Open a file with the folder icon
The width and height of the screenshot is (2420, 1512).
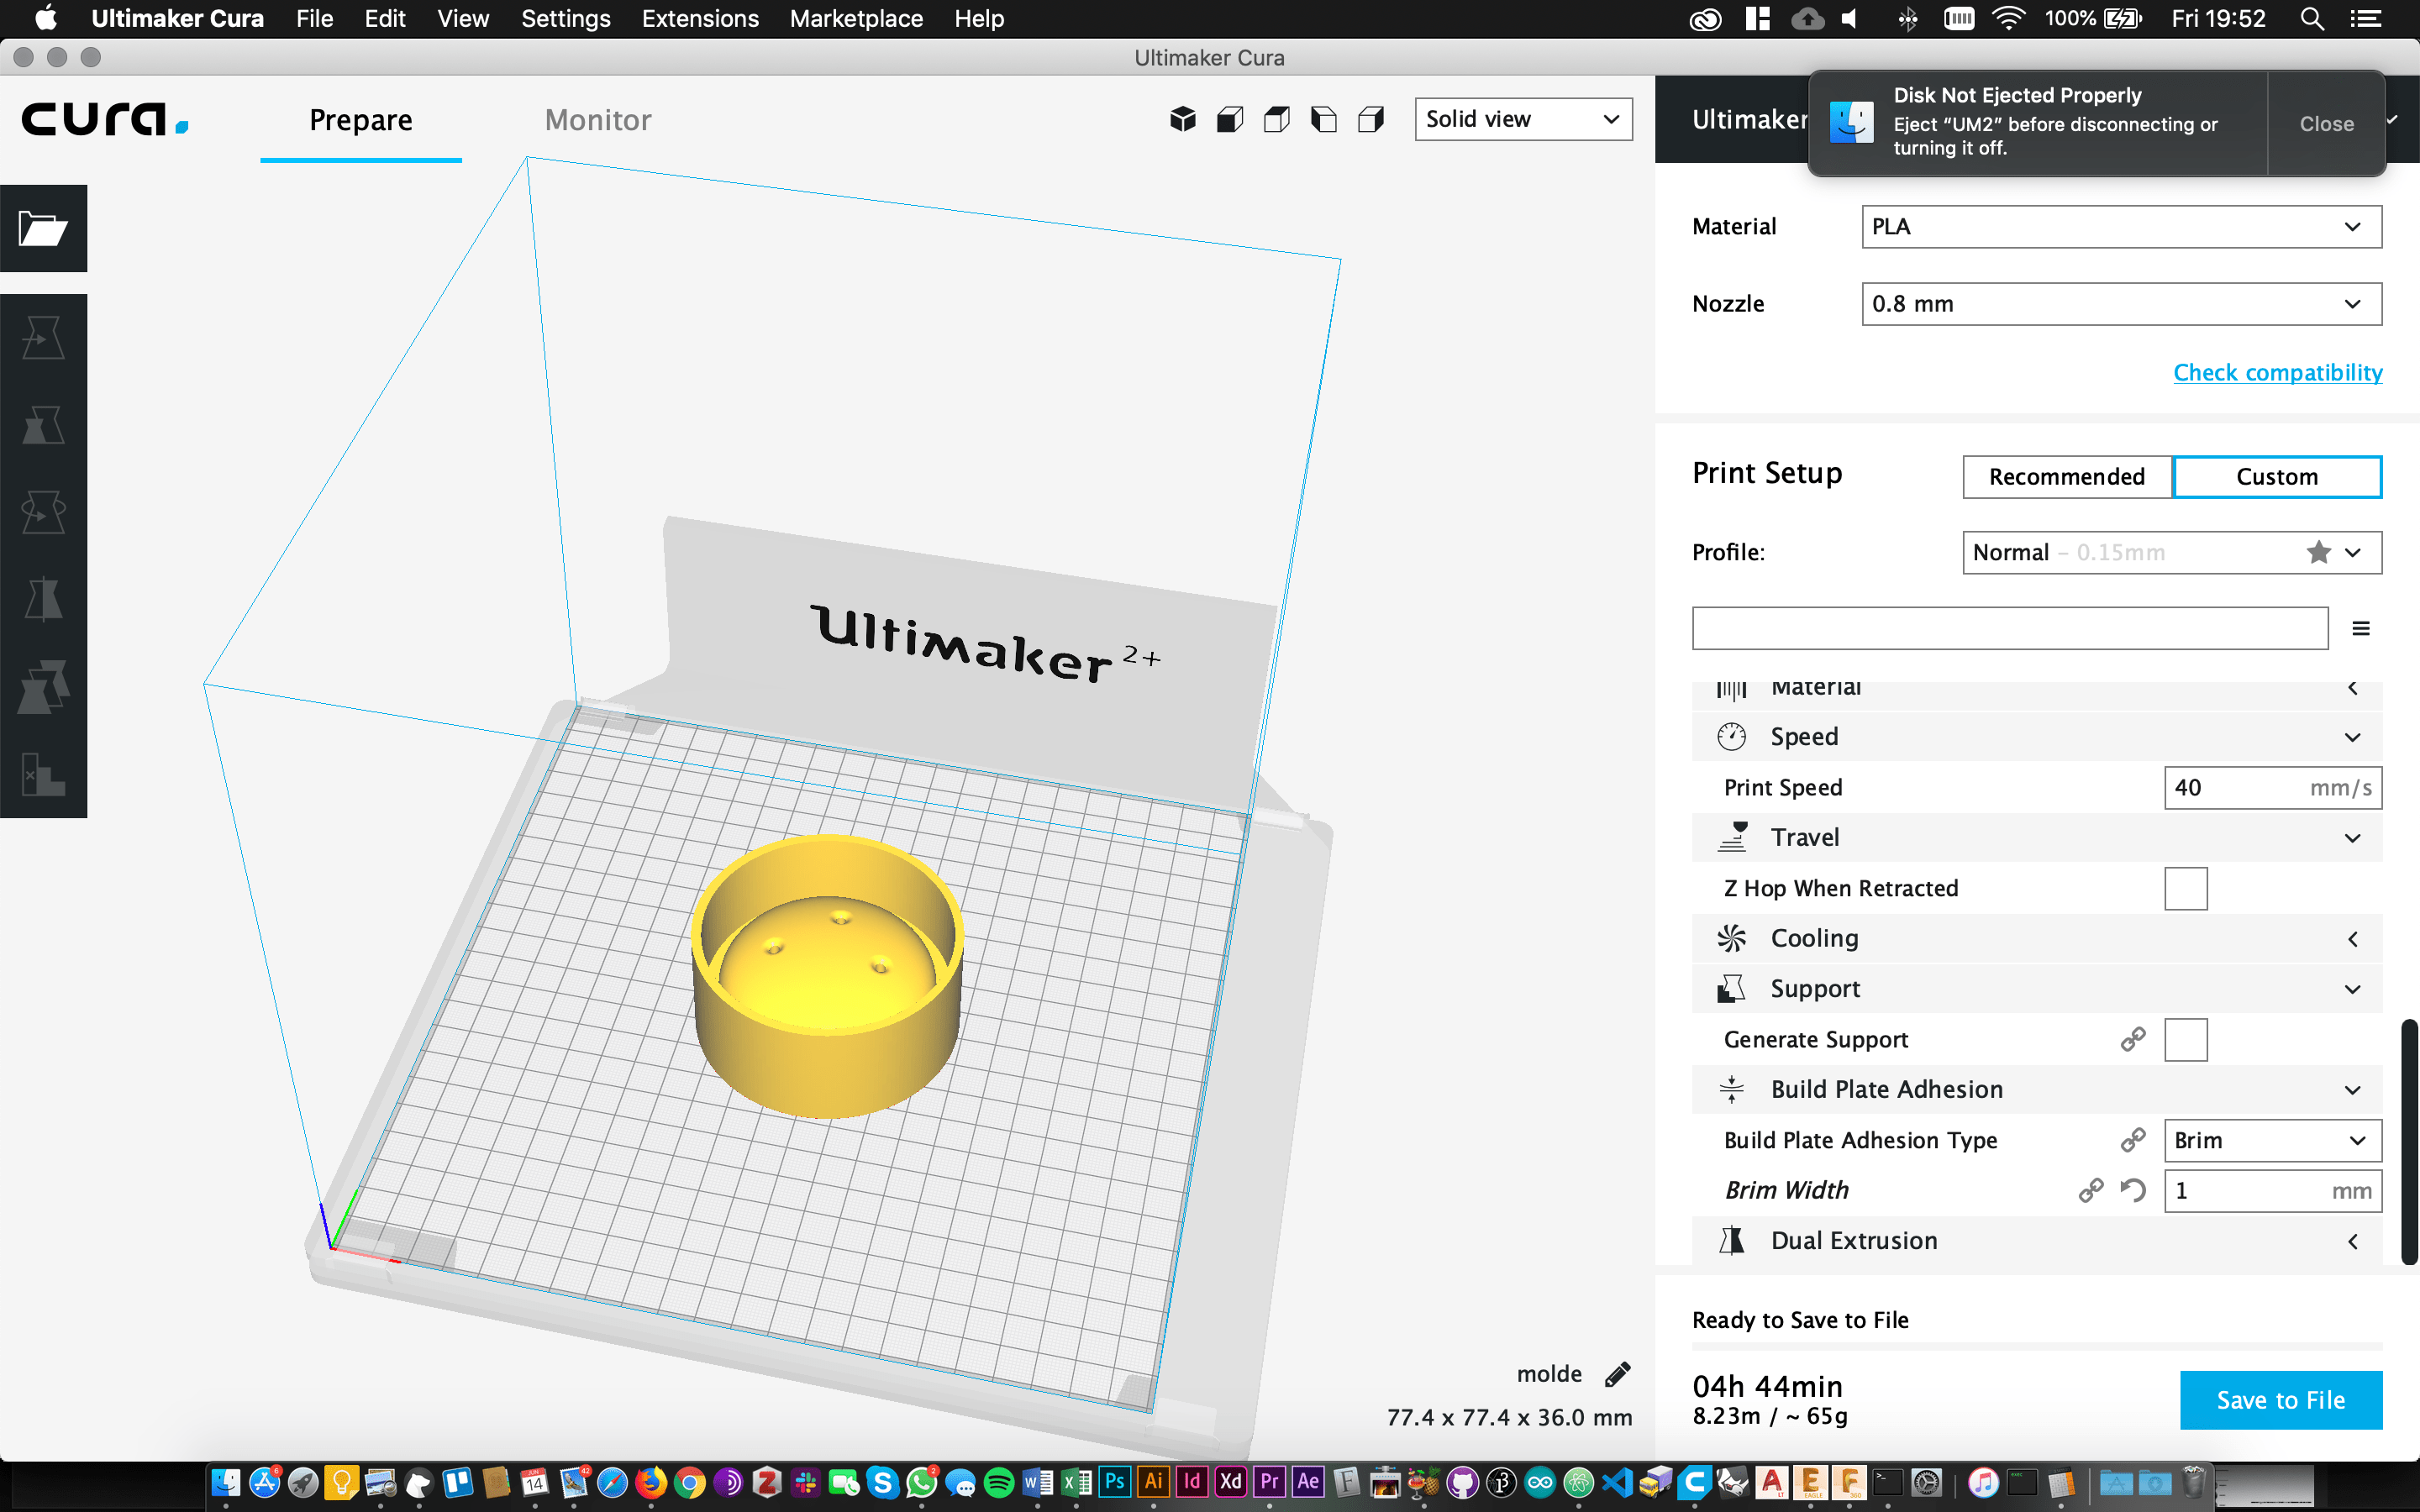click(x=43, y=229)
